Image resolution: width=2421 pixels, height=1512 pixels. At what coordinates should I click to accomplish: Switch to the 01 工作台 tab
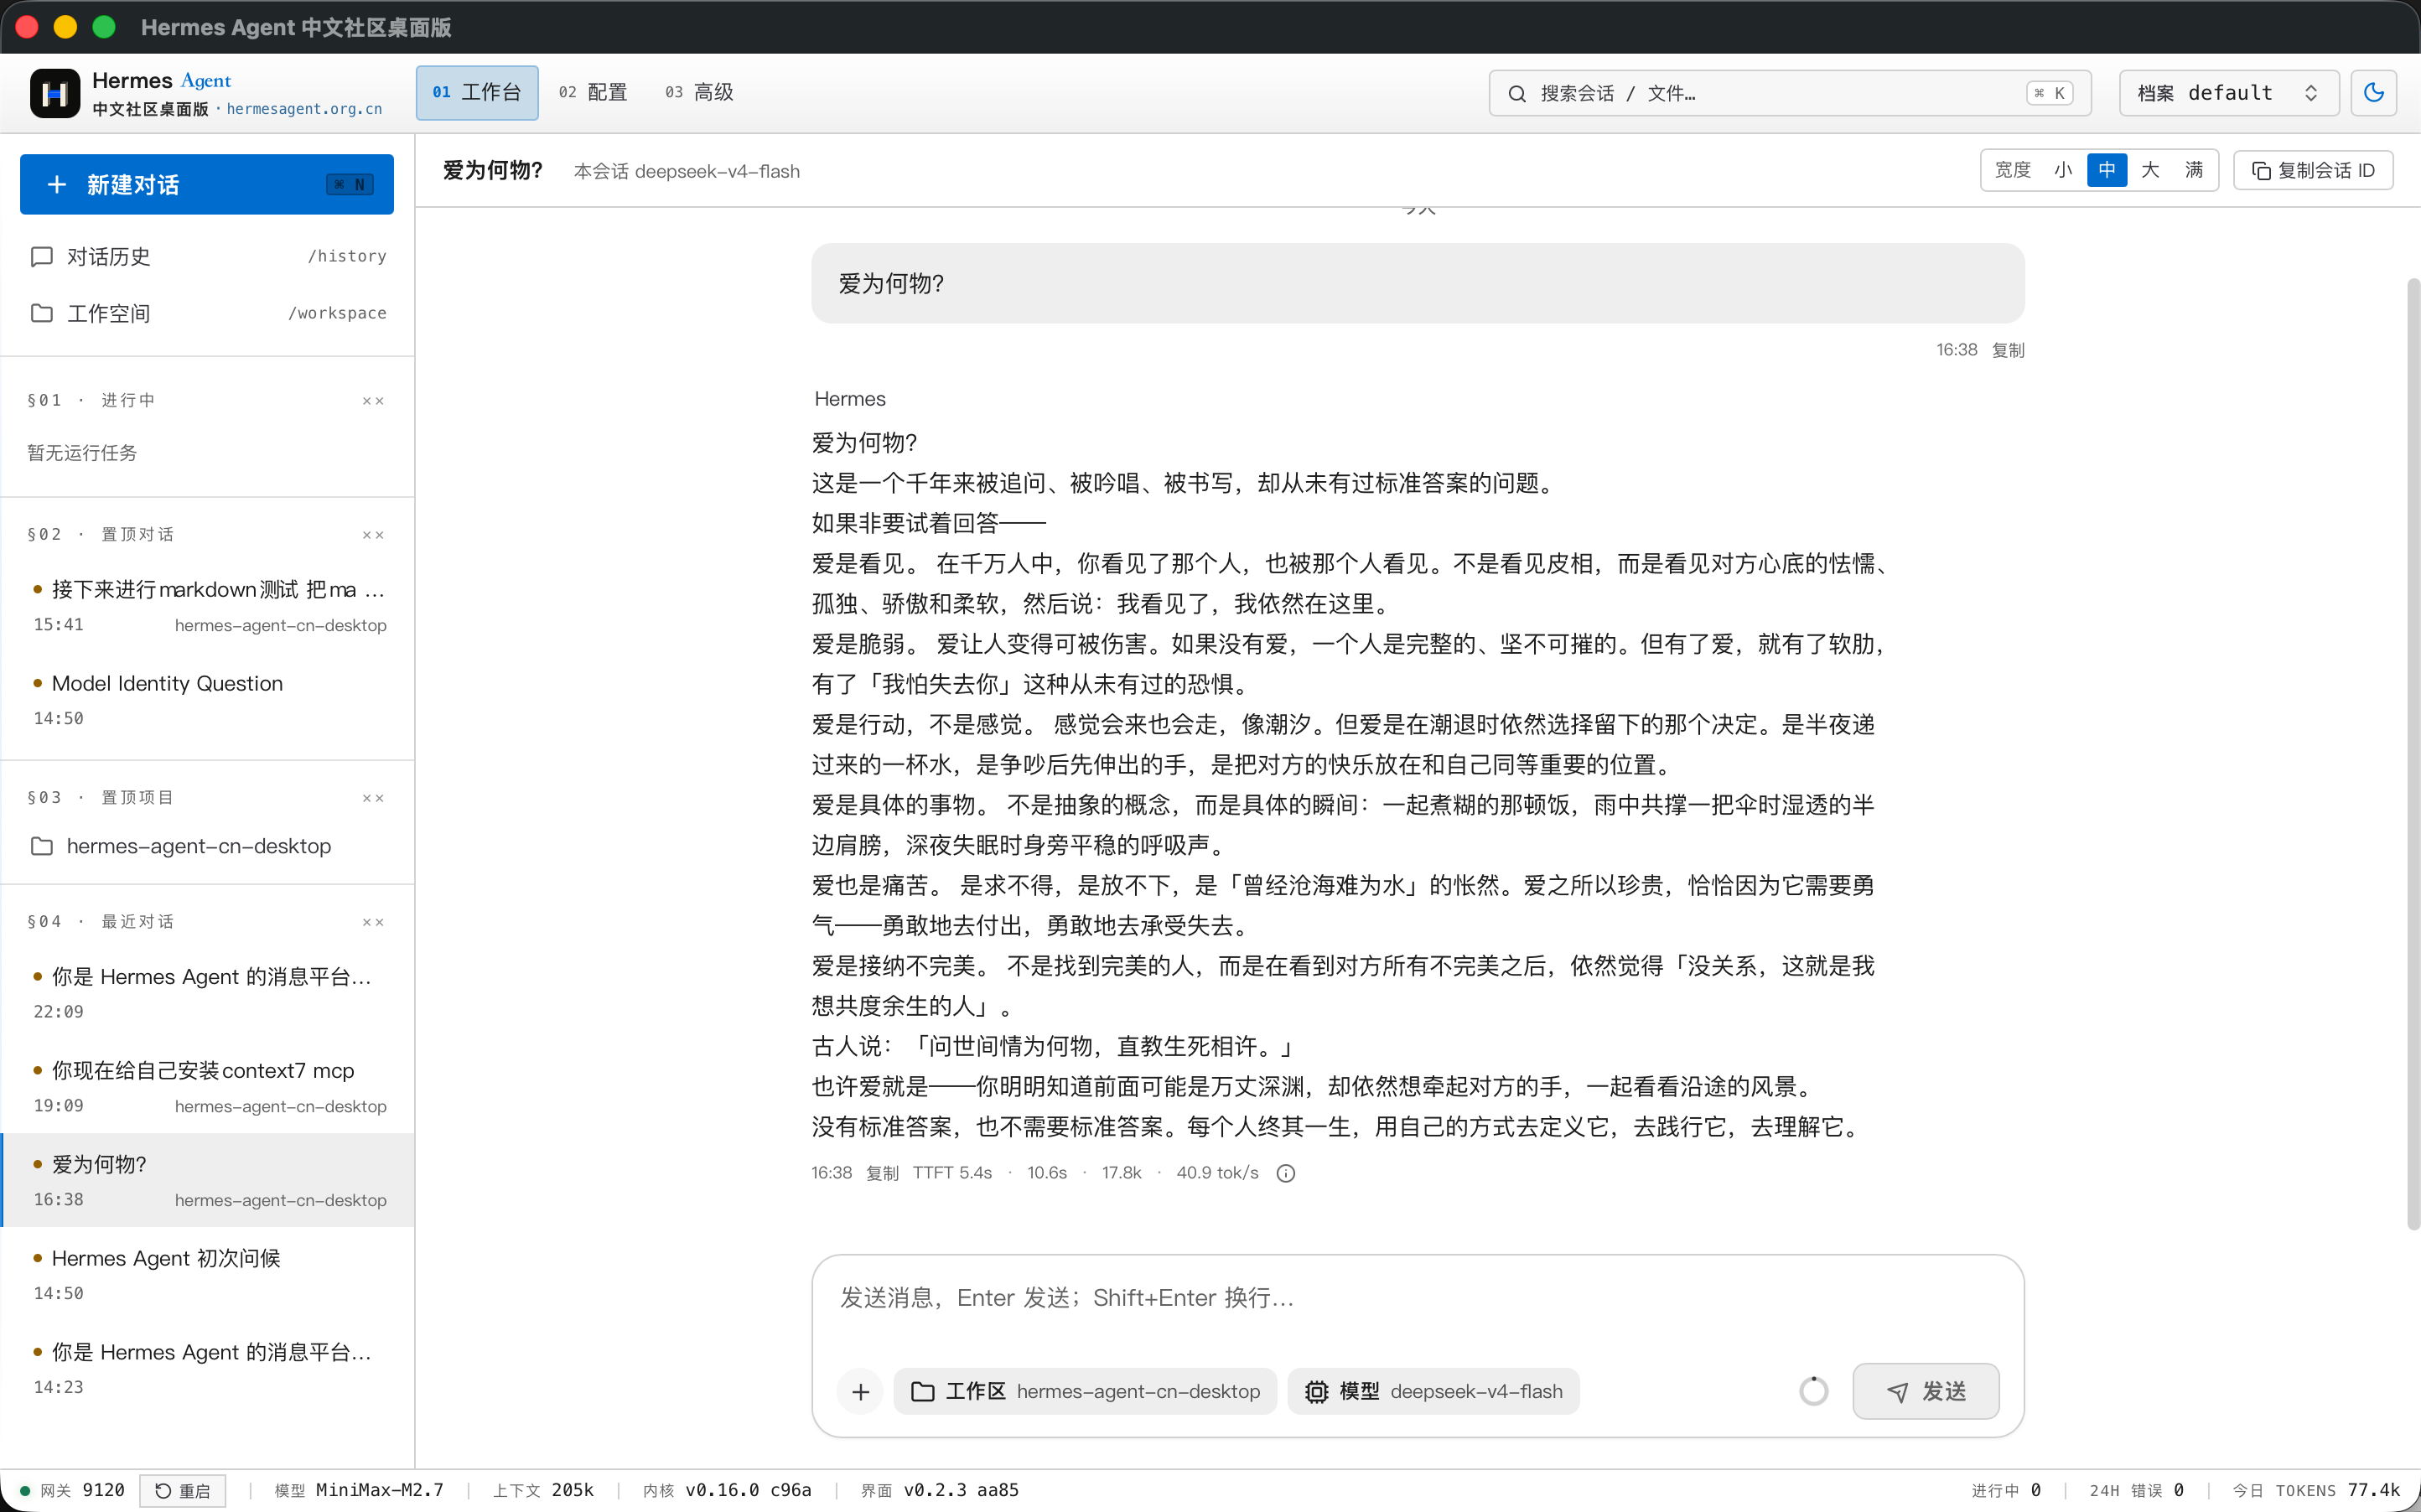tap(477, 92)
